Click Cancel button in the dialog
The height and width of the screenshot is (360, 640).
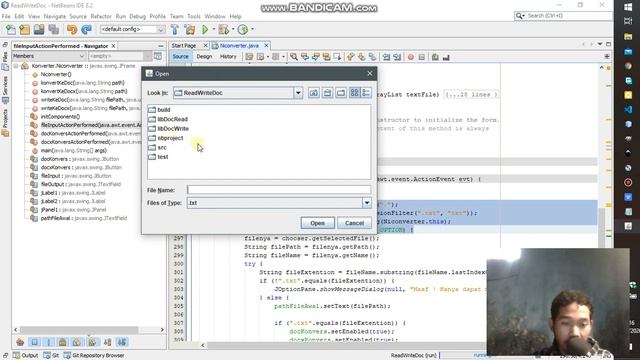click(x=354, y=223)
